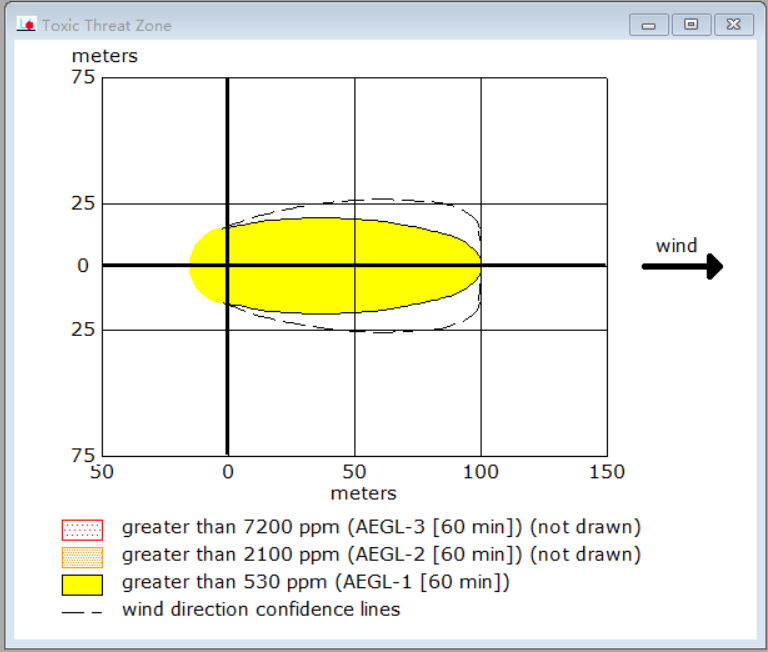Close the Toxic Threat Zone window
Image resolution: width=768 pixels, height=652 pixels.
(734, 25)
